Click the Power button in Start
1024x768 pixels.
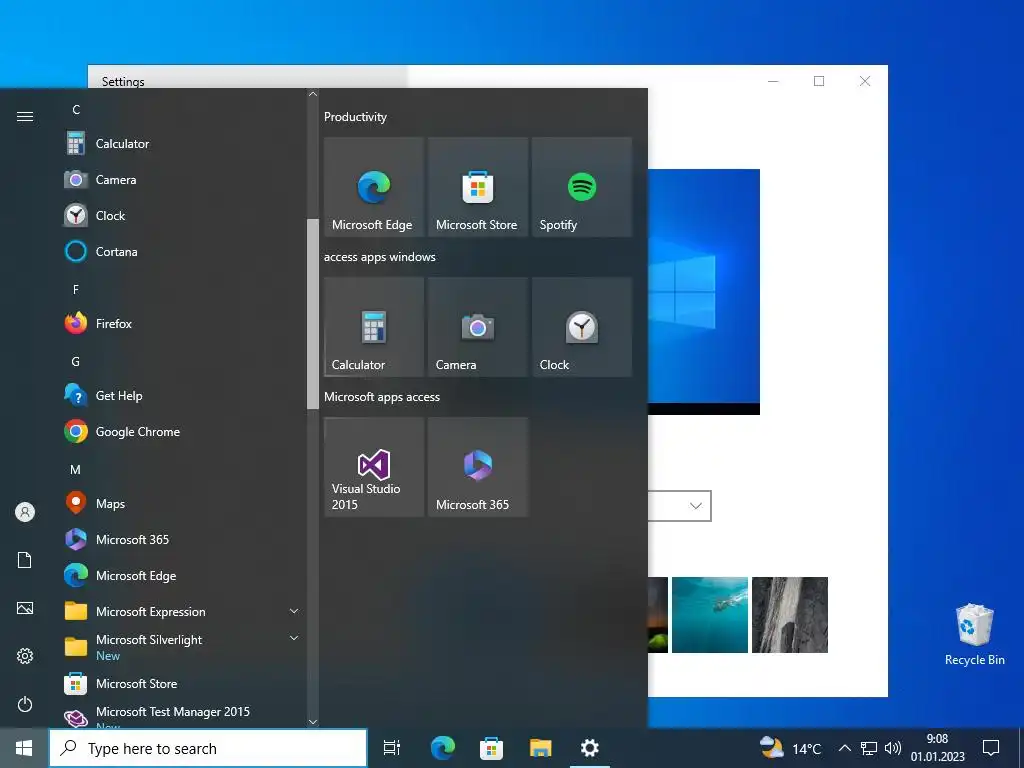pos(25,704)
